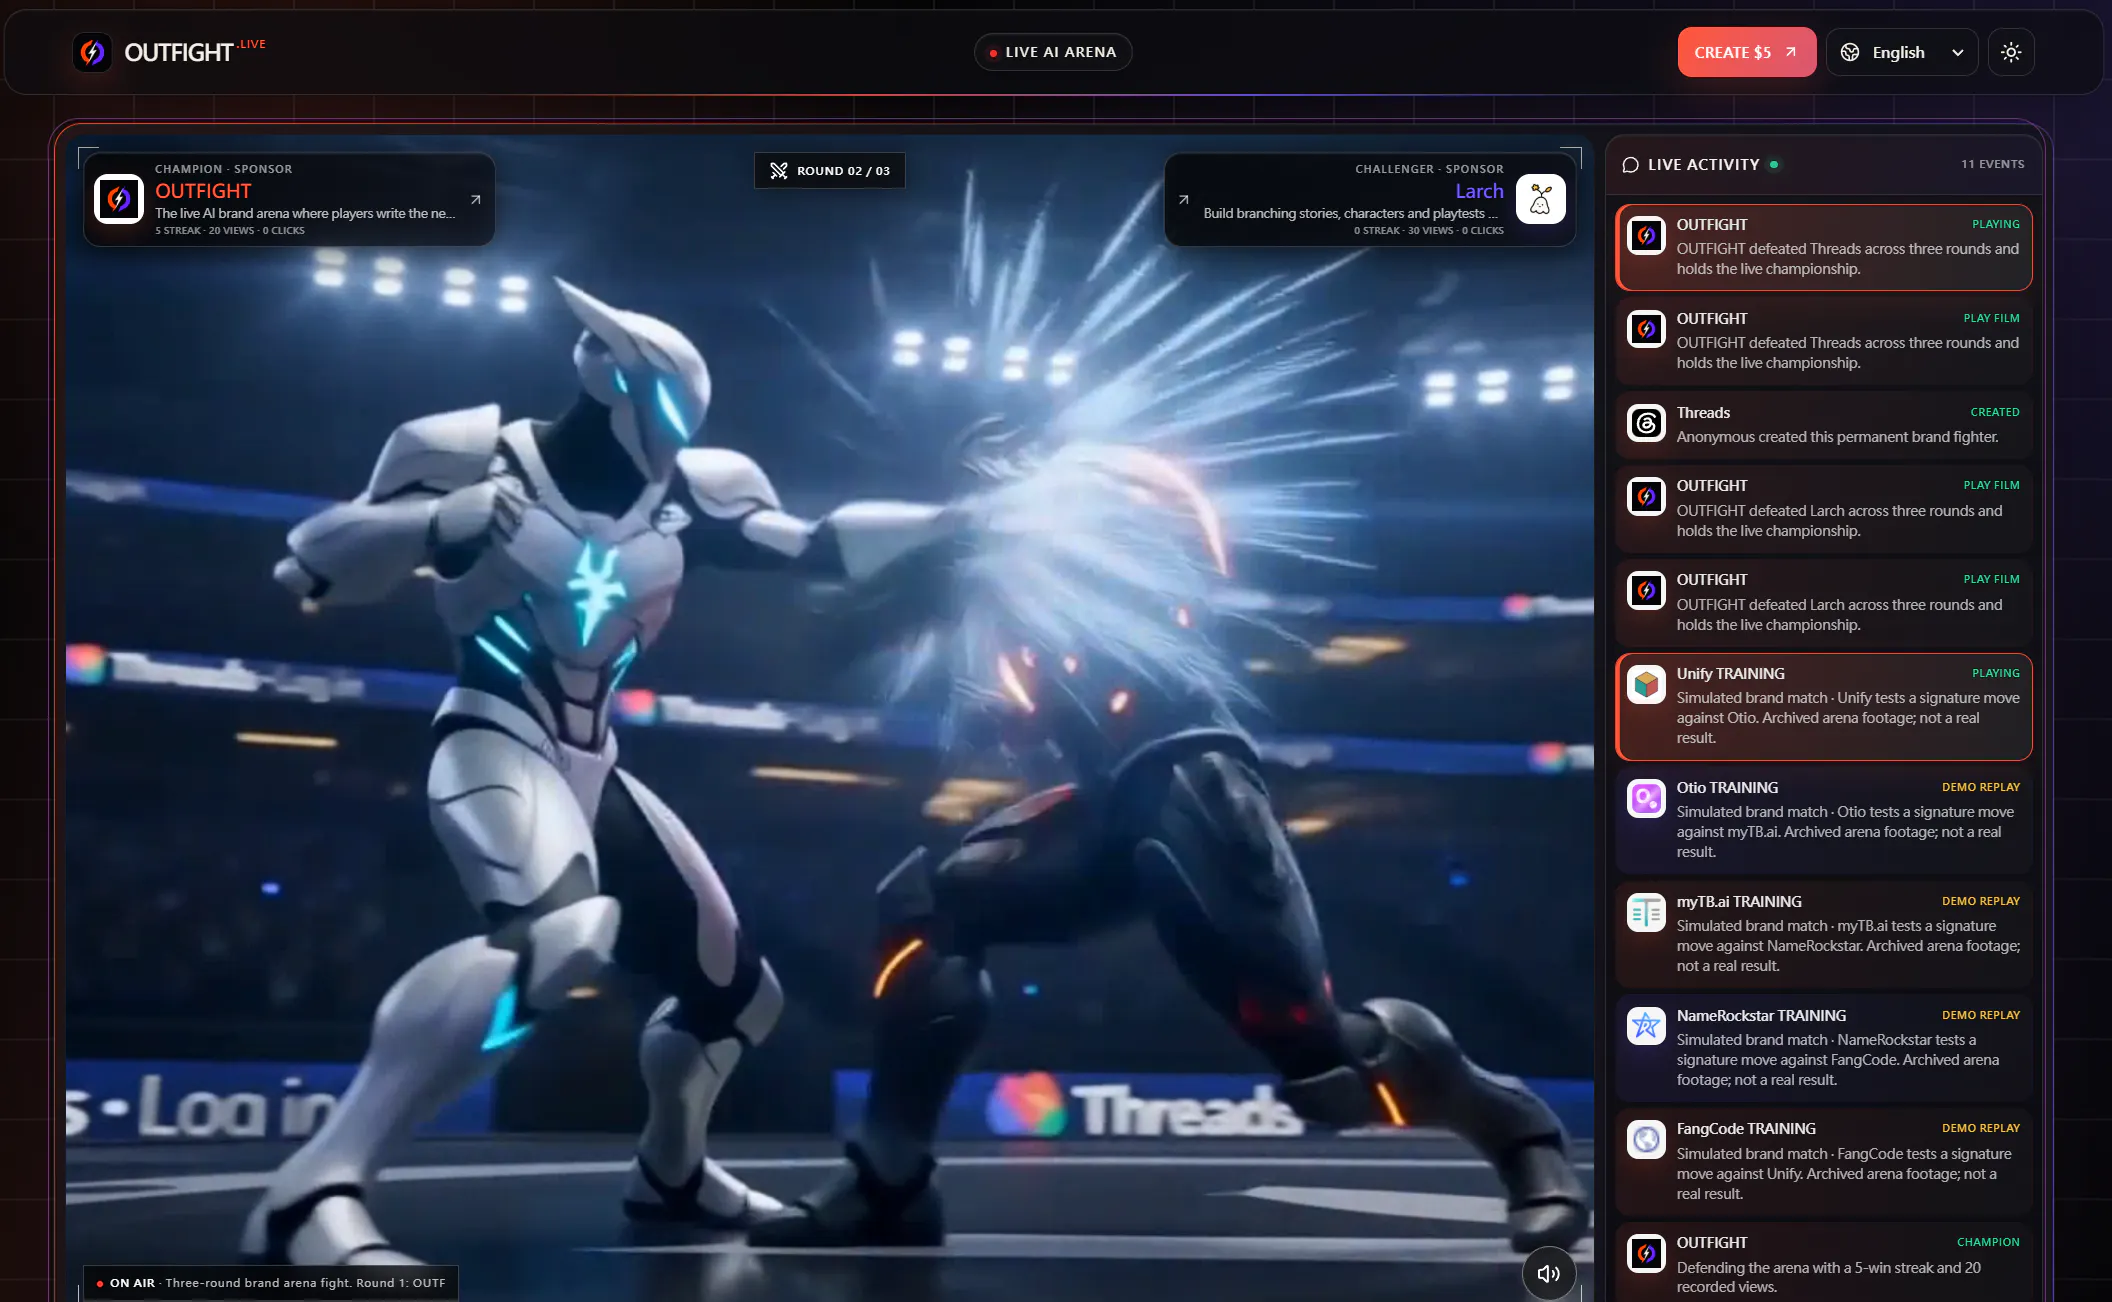Open the Larch challenger sponsor name link
Screen dimensions: 2112x1302
pyautogui.click(x=1479, y=191)
